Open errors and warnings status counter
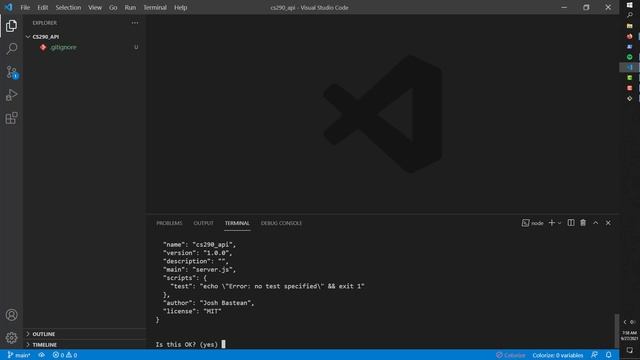 tap(65, 355)
